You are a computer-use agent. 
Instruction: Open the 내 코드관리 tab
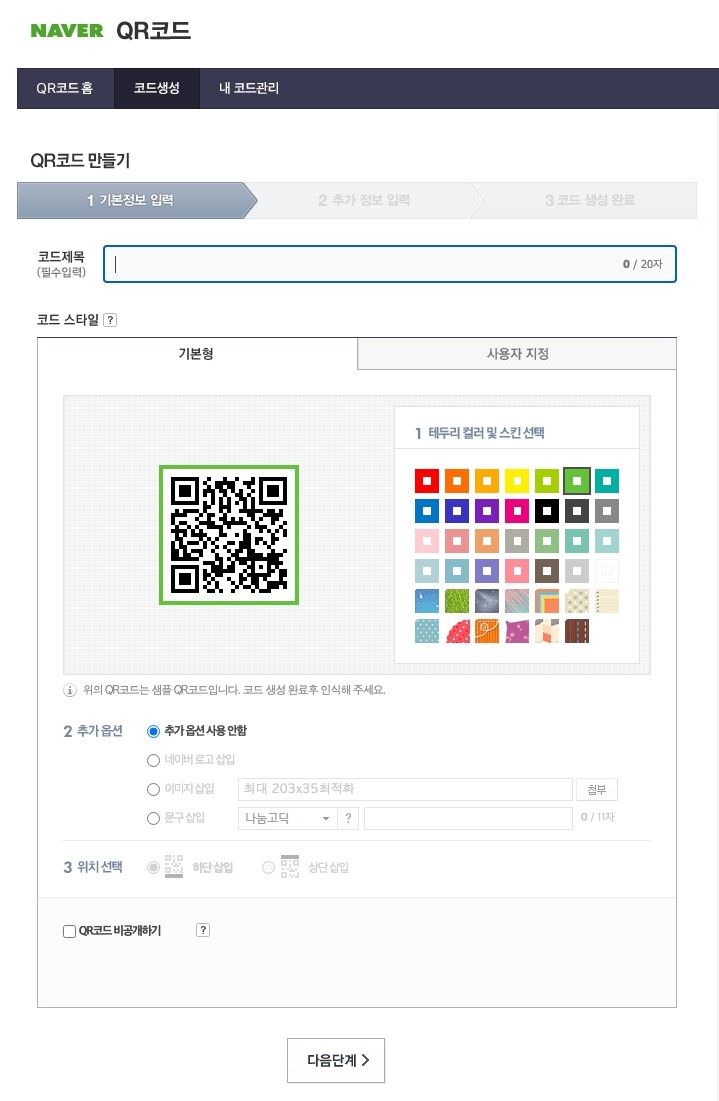pyautogui.click(x=249, y=88)
